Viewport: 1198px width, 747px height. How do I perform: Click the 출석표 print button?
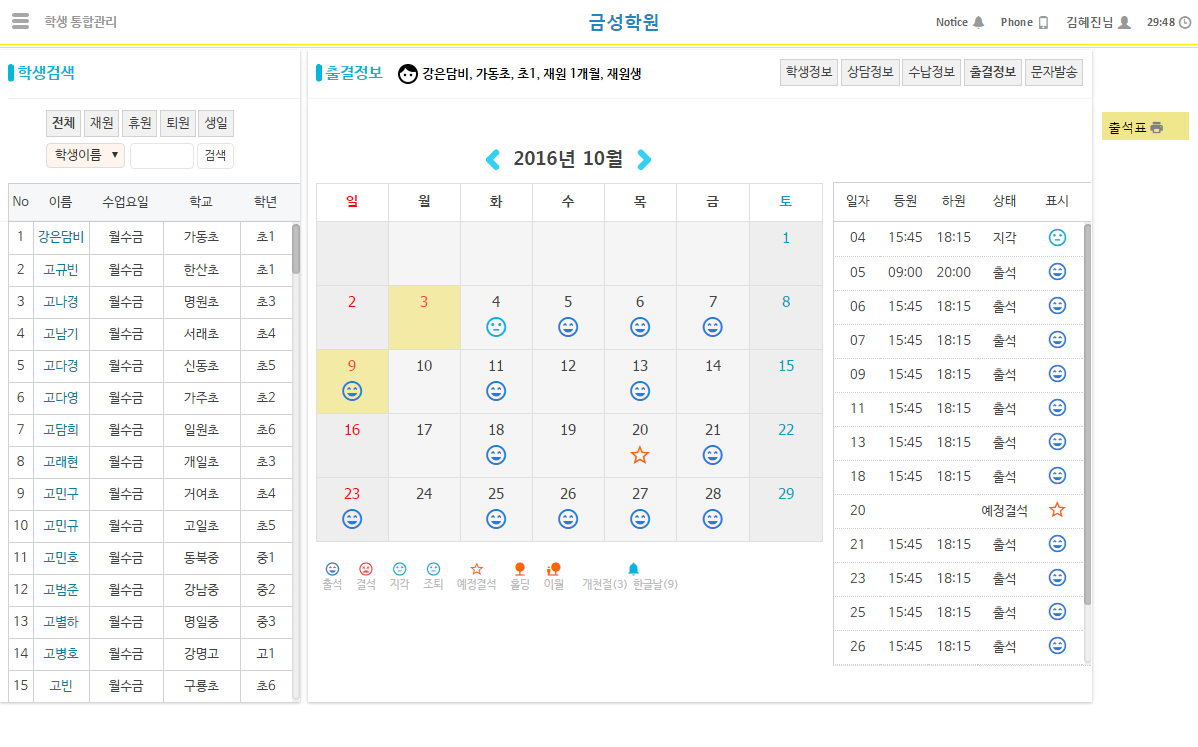point(1145,127)
